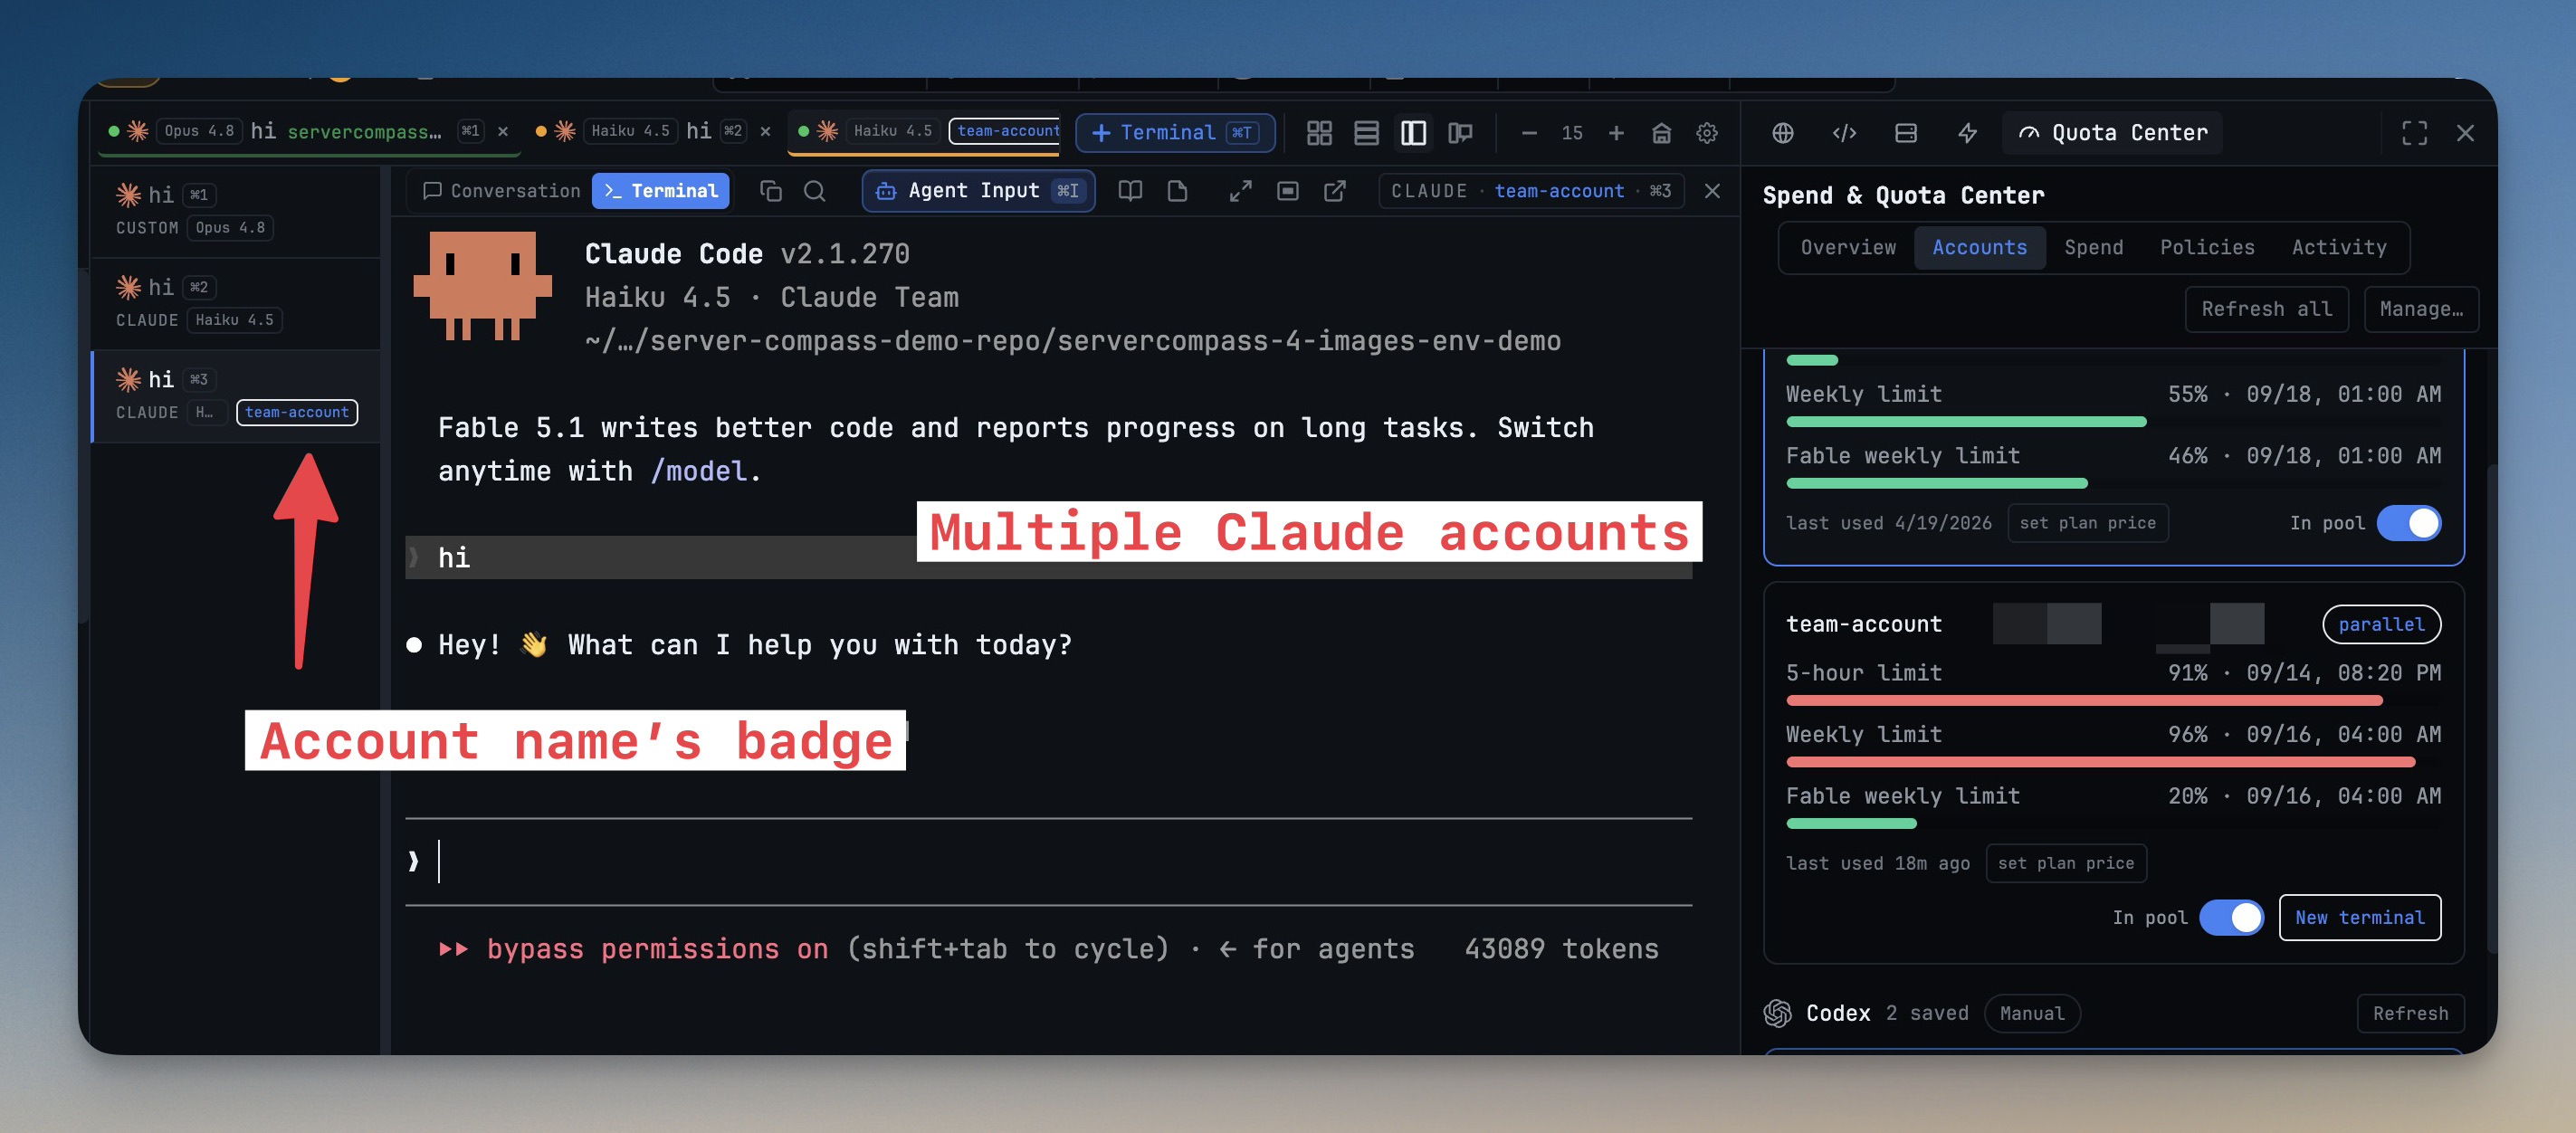Click the Refresh all button
The height and width of the screenshot is (1133, 2576).
tap(2266, 309)
